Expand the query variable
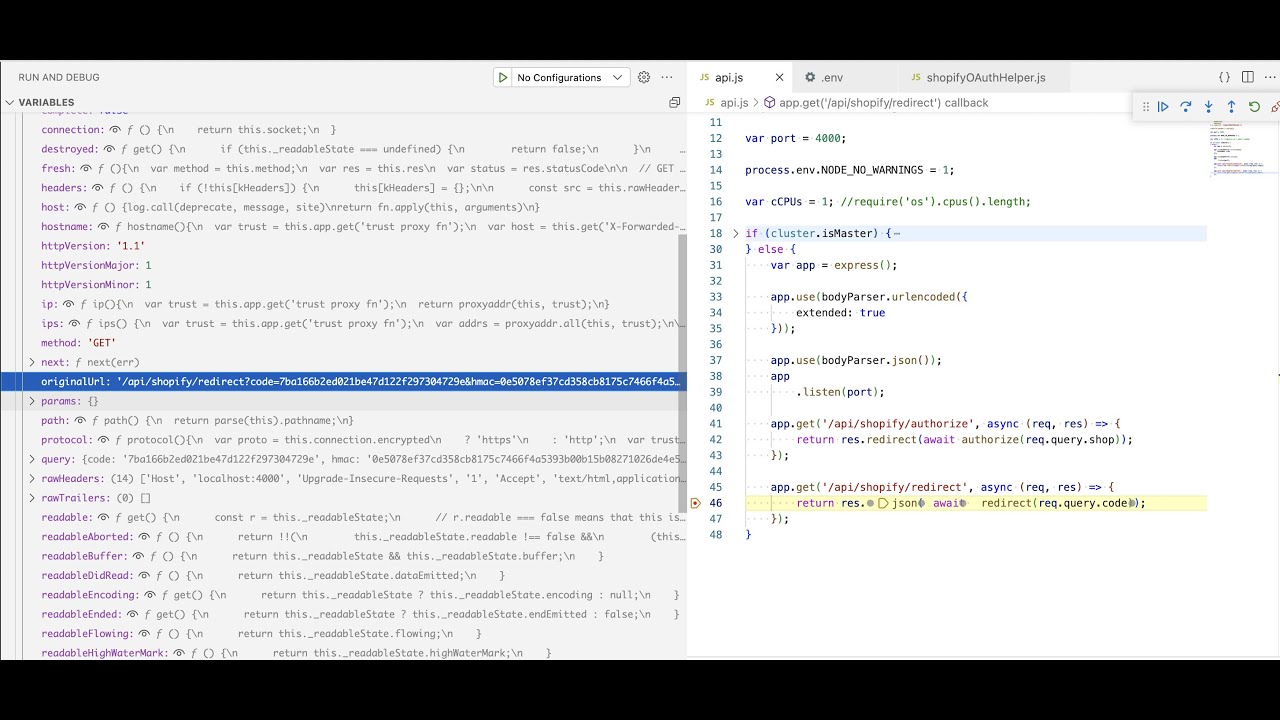 point(32,459)
